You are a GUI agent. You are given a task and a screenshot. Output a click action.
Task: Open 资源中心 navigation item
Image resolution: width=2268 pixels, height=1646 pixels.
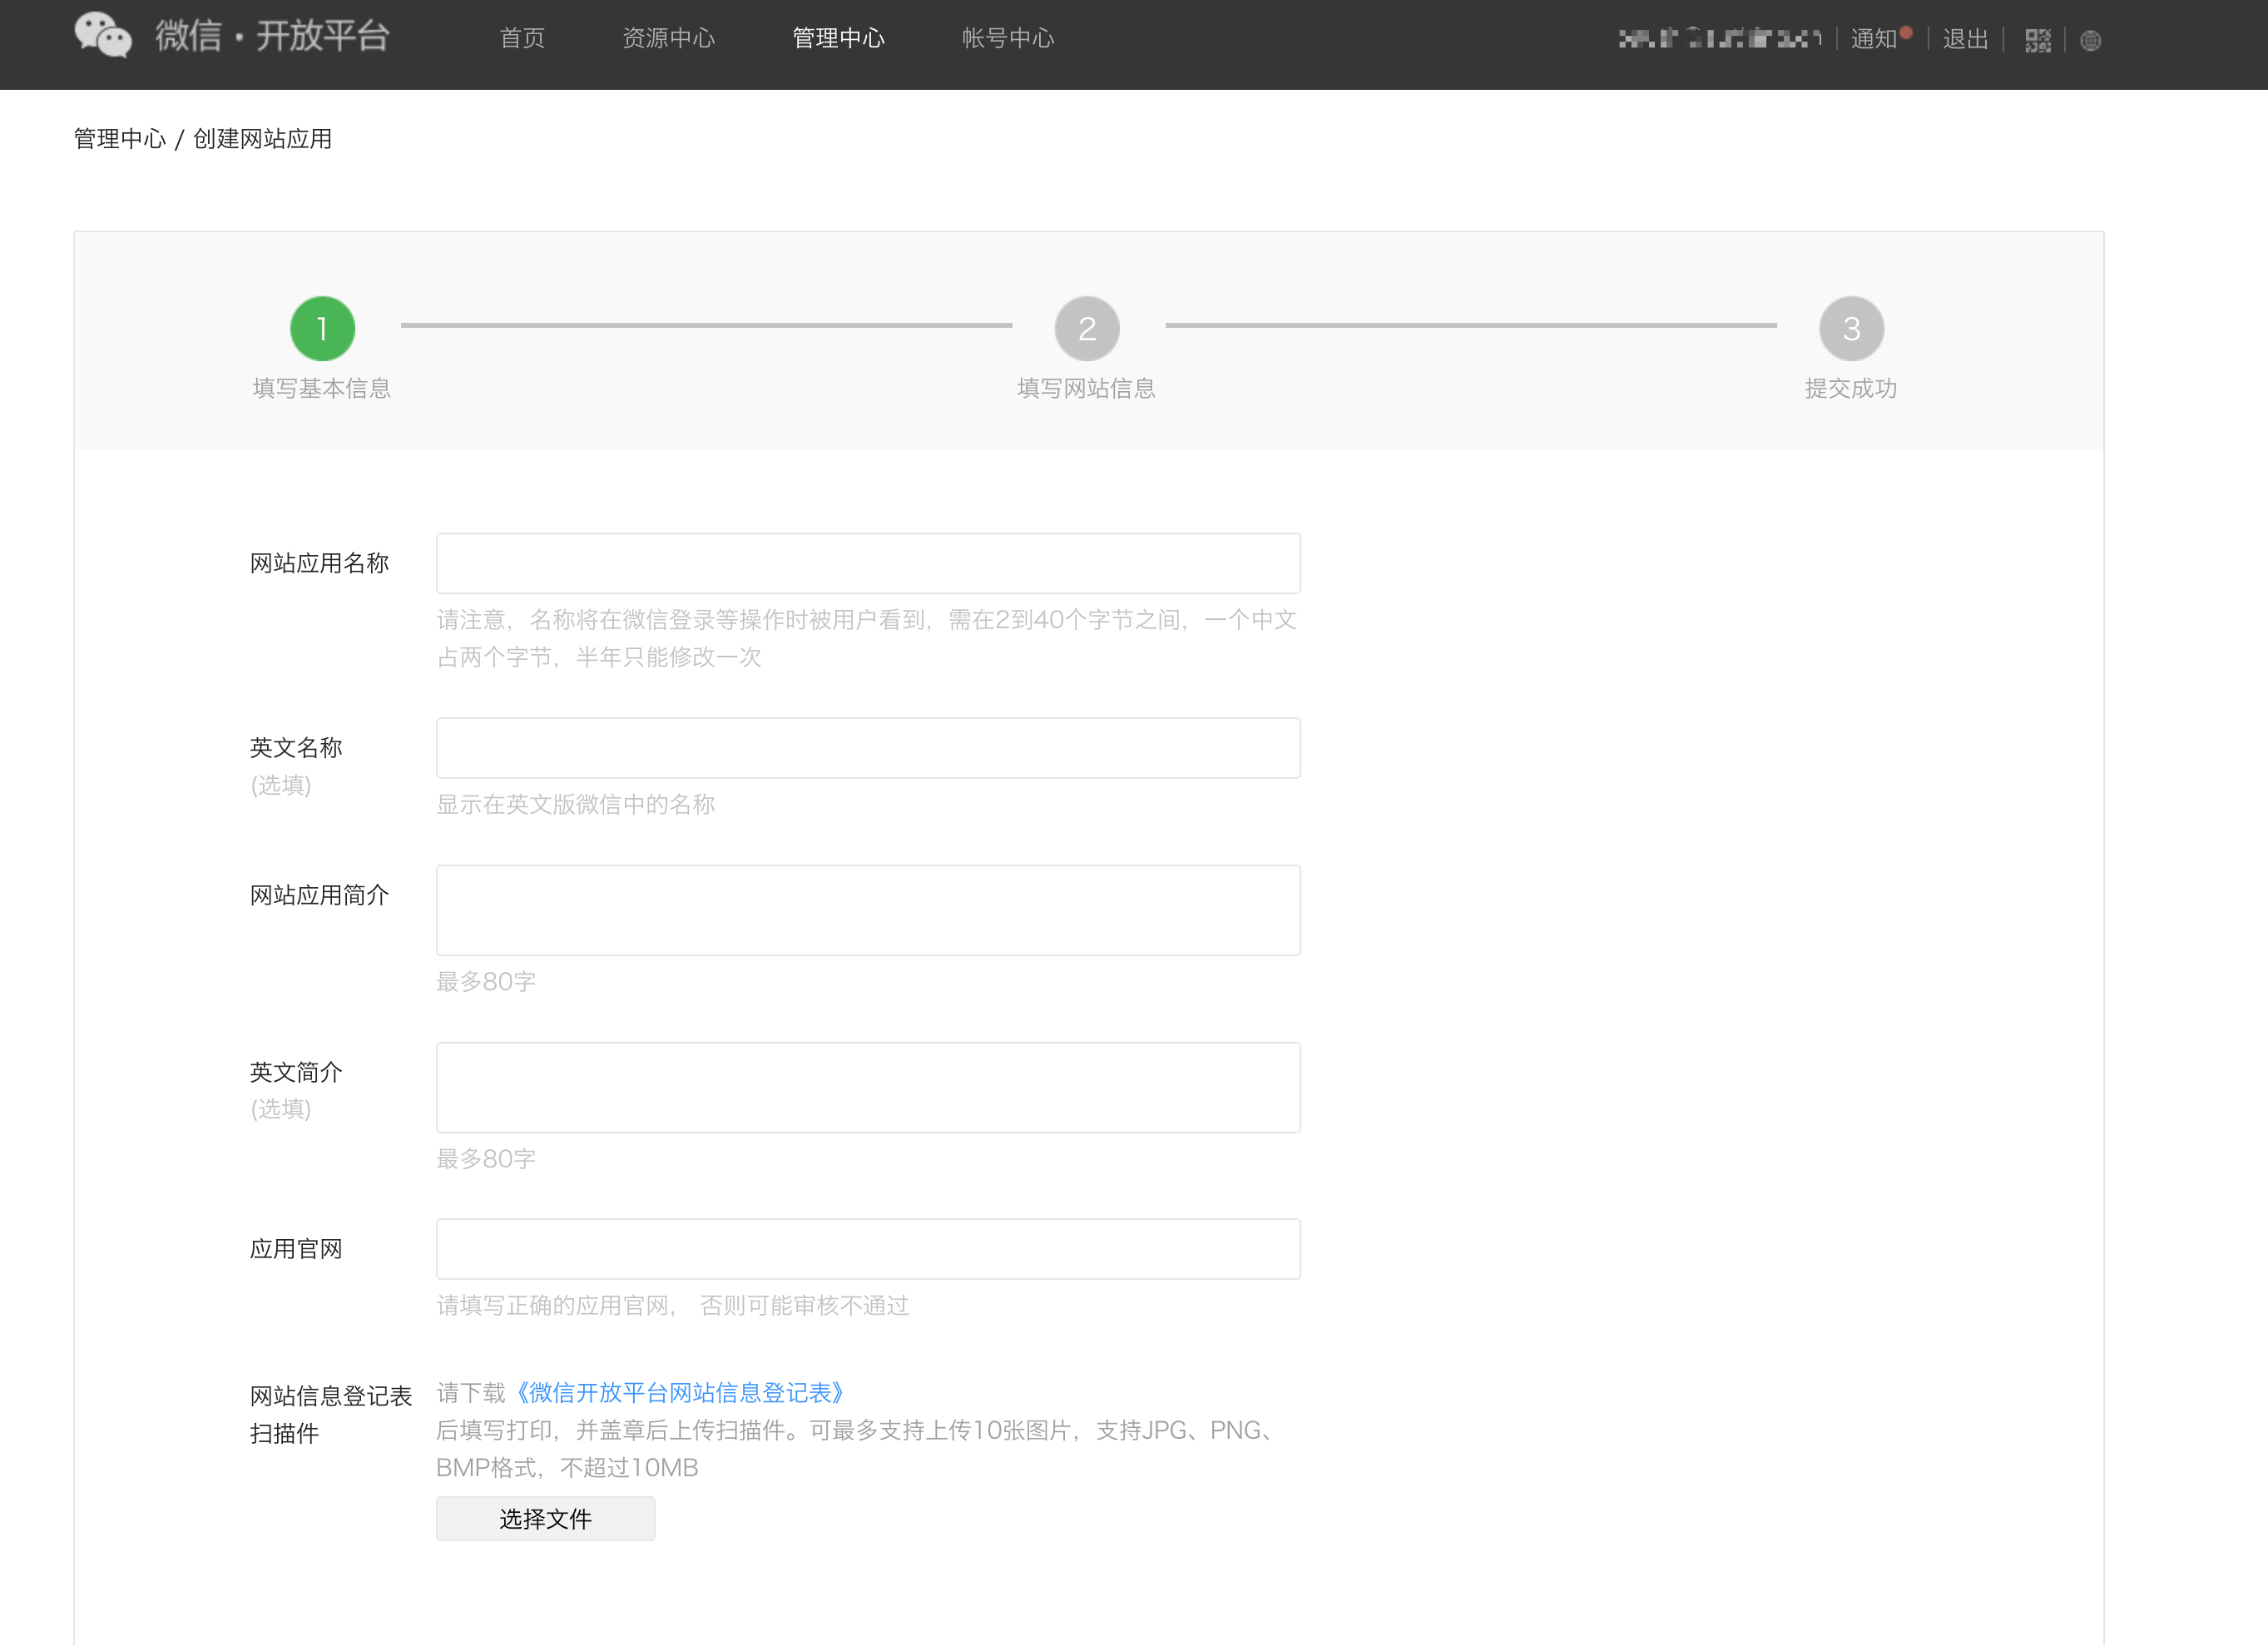pyautogui.click(x=668, y=38)
